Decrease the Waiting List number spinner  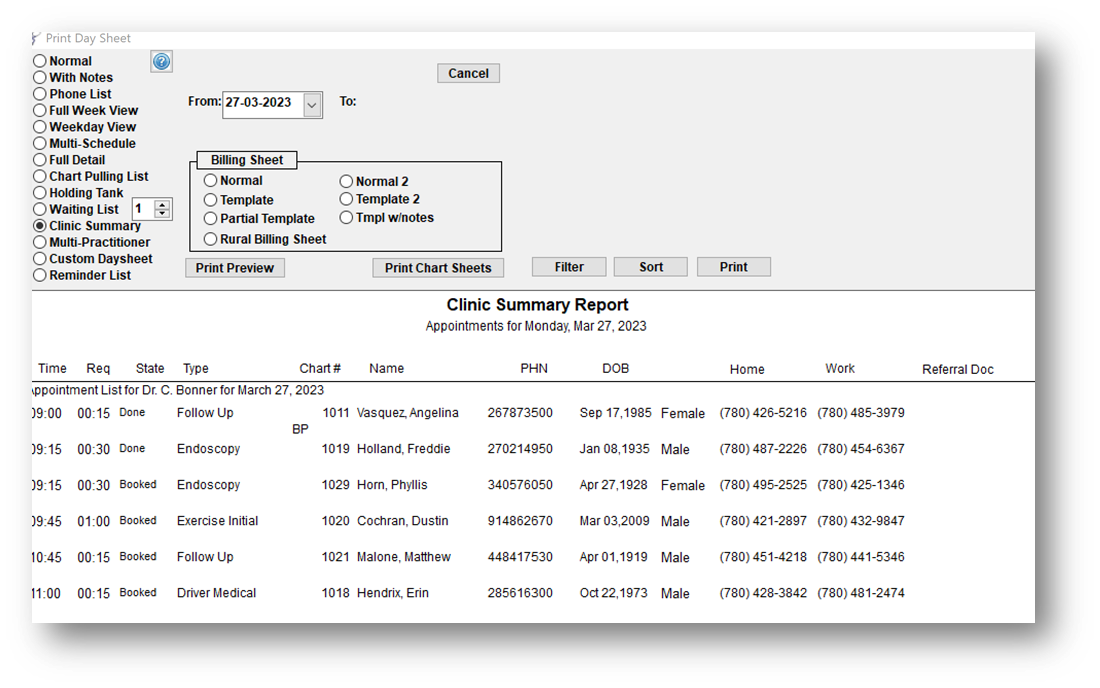coord(162,213)
